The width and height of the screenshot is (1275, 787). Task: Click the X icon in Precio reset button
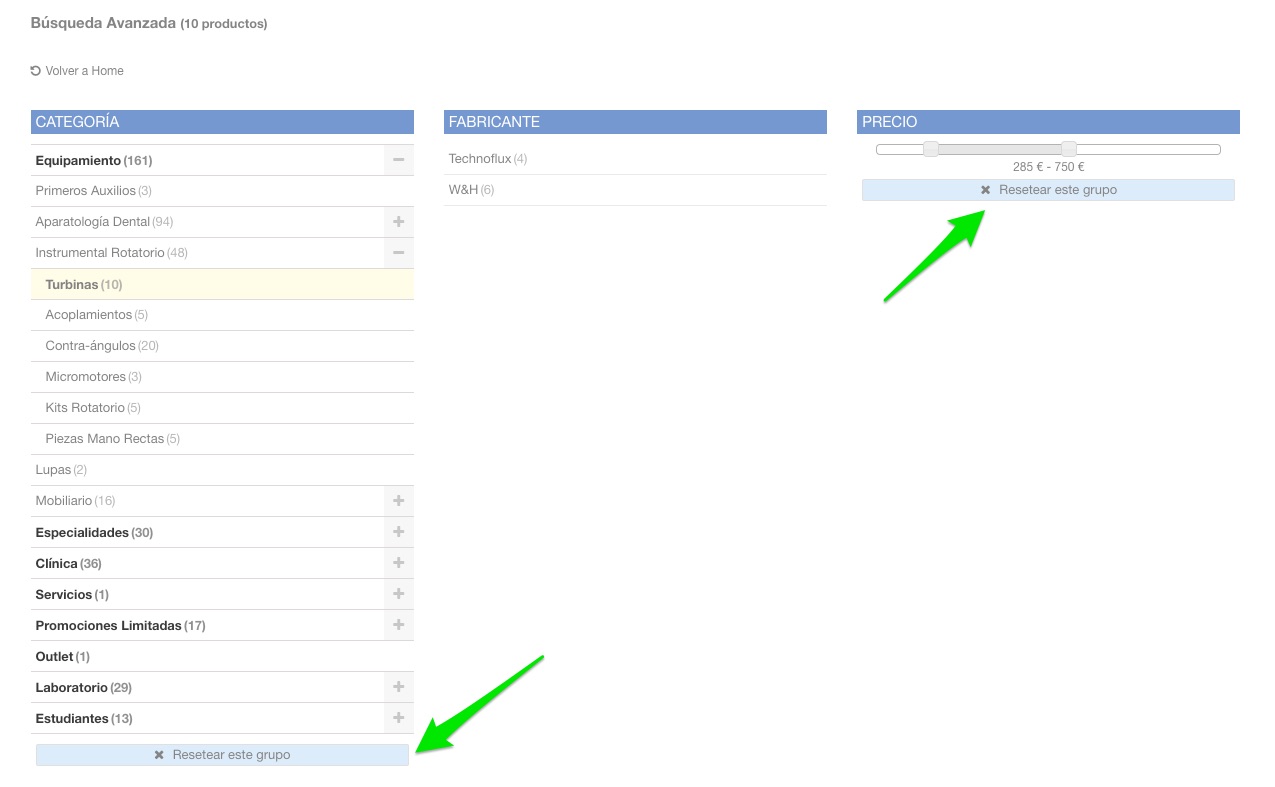(x=985, y=190)
